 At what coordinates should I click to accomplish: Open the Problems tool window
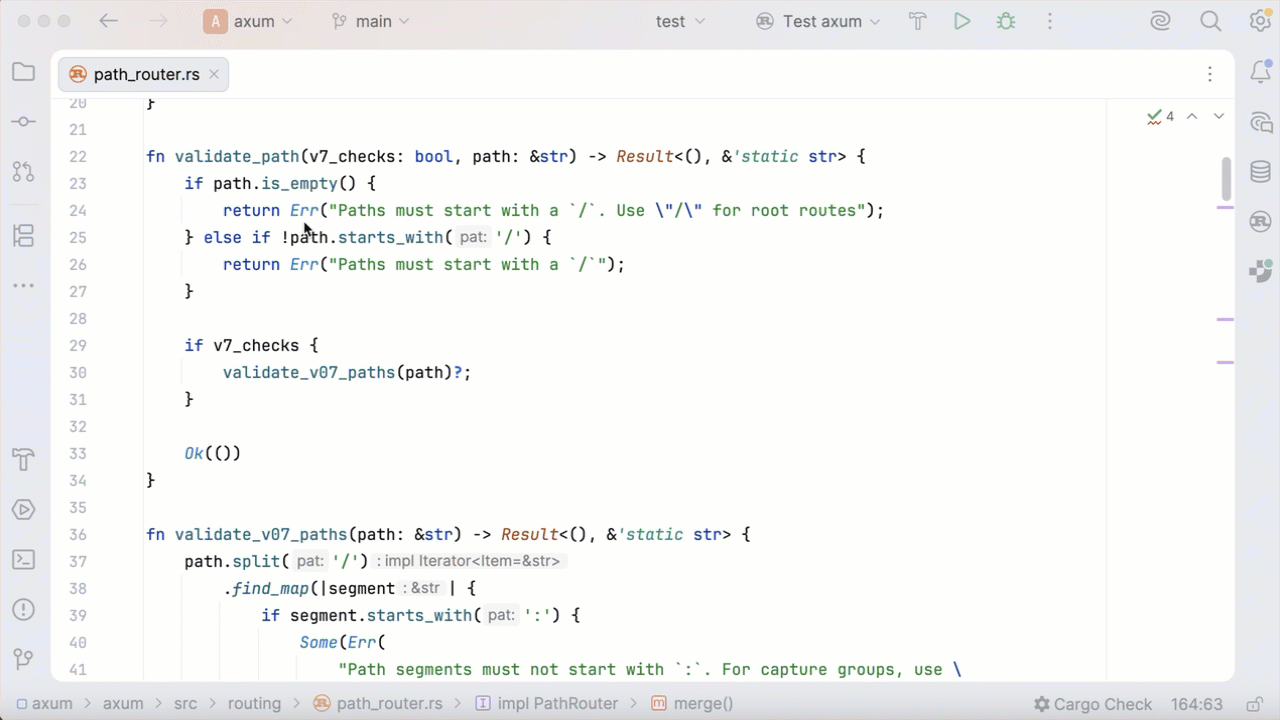23,610
